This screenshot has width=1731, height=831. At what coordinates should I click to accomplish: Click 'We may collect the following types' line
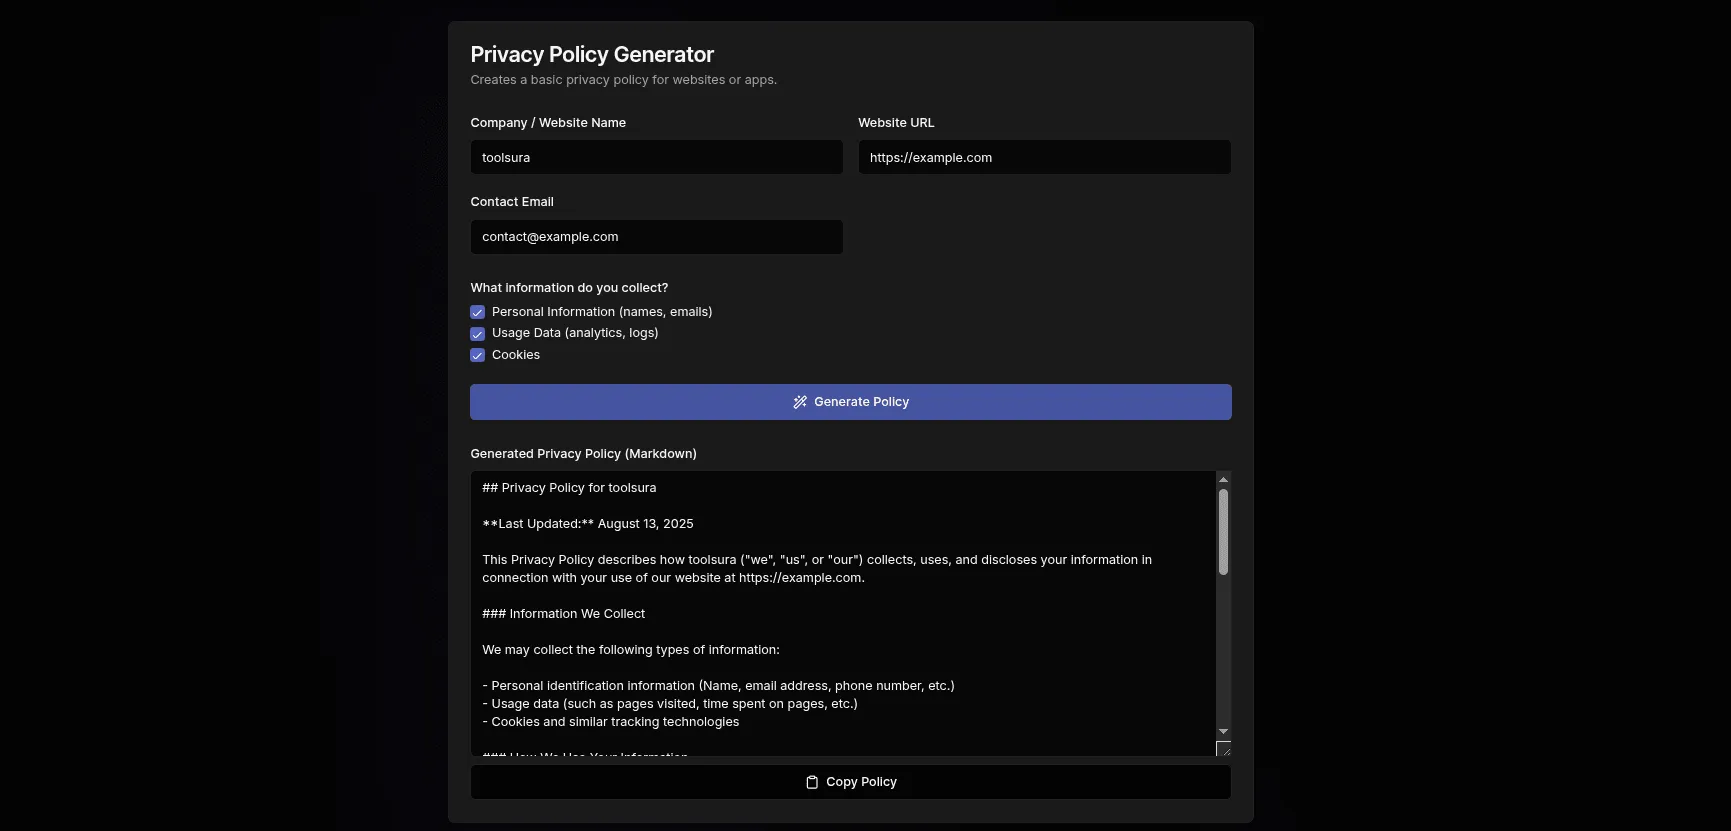631,650
